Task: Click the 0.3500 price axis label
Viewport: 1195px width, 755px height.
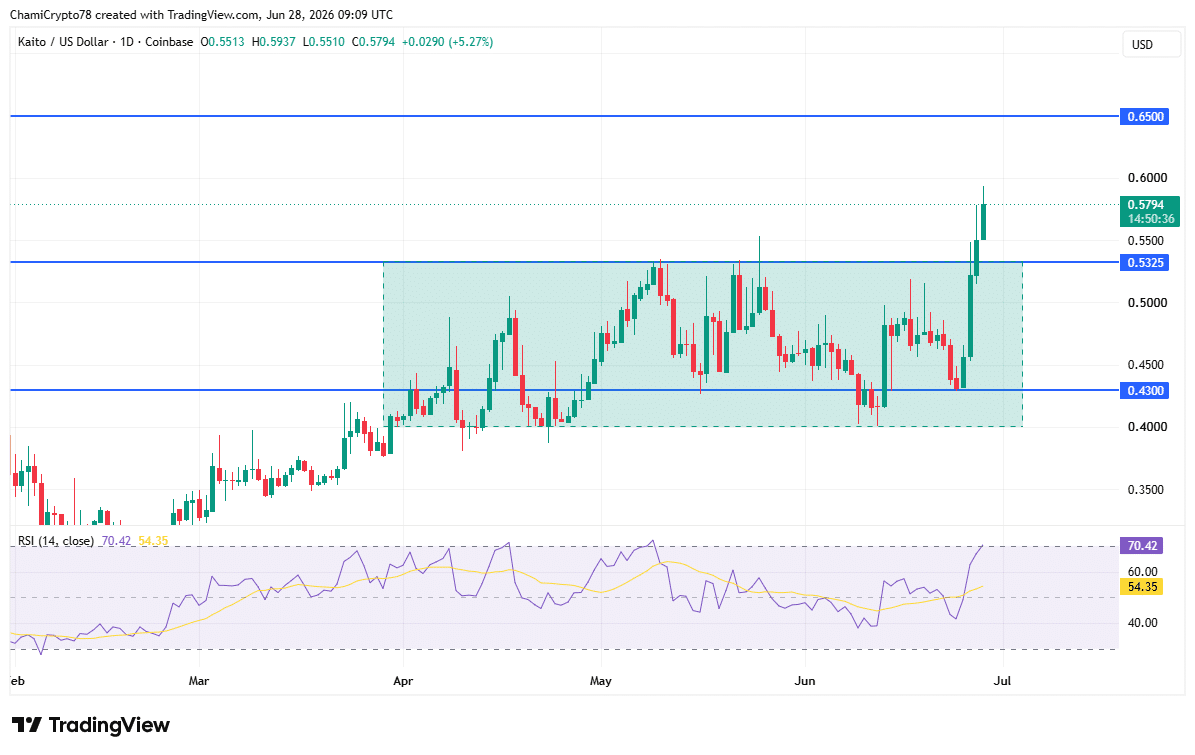Action: point(1147,490)
